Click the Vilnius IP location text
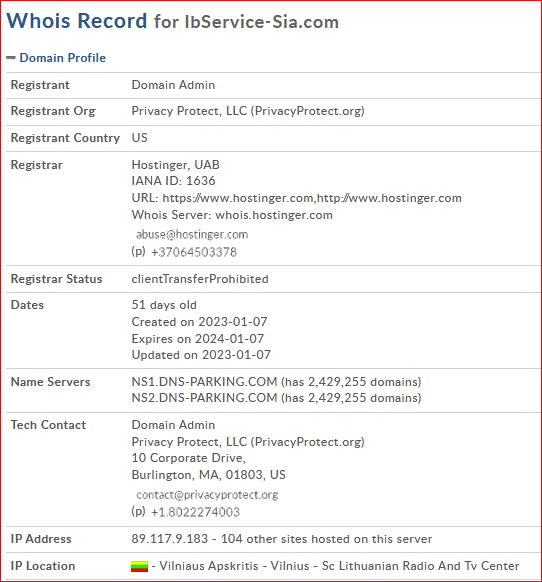The image size is (542, 582). (290, 566)
